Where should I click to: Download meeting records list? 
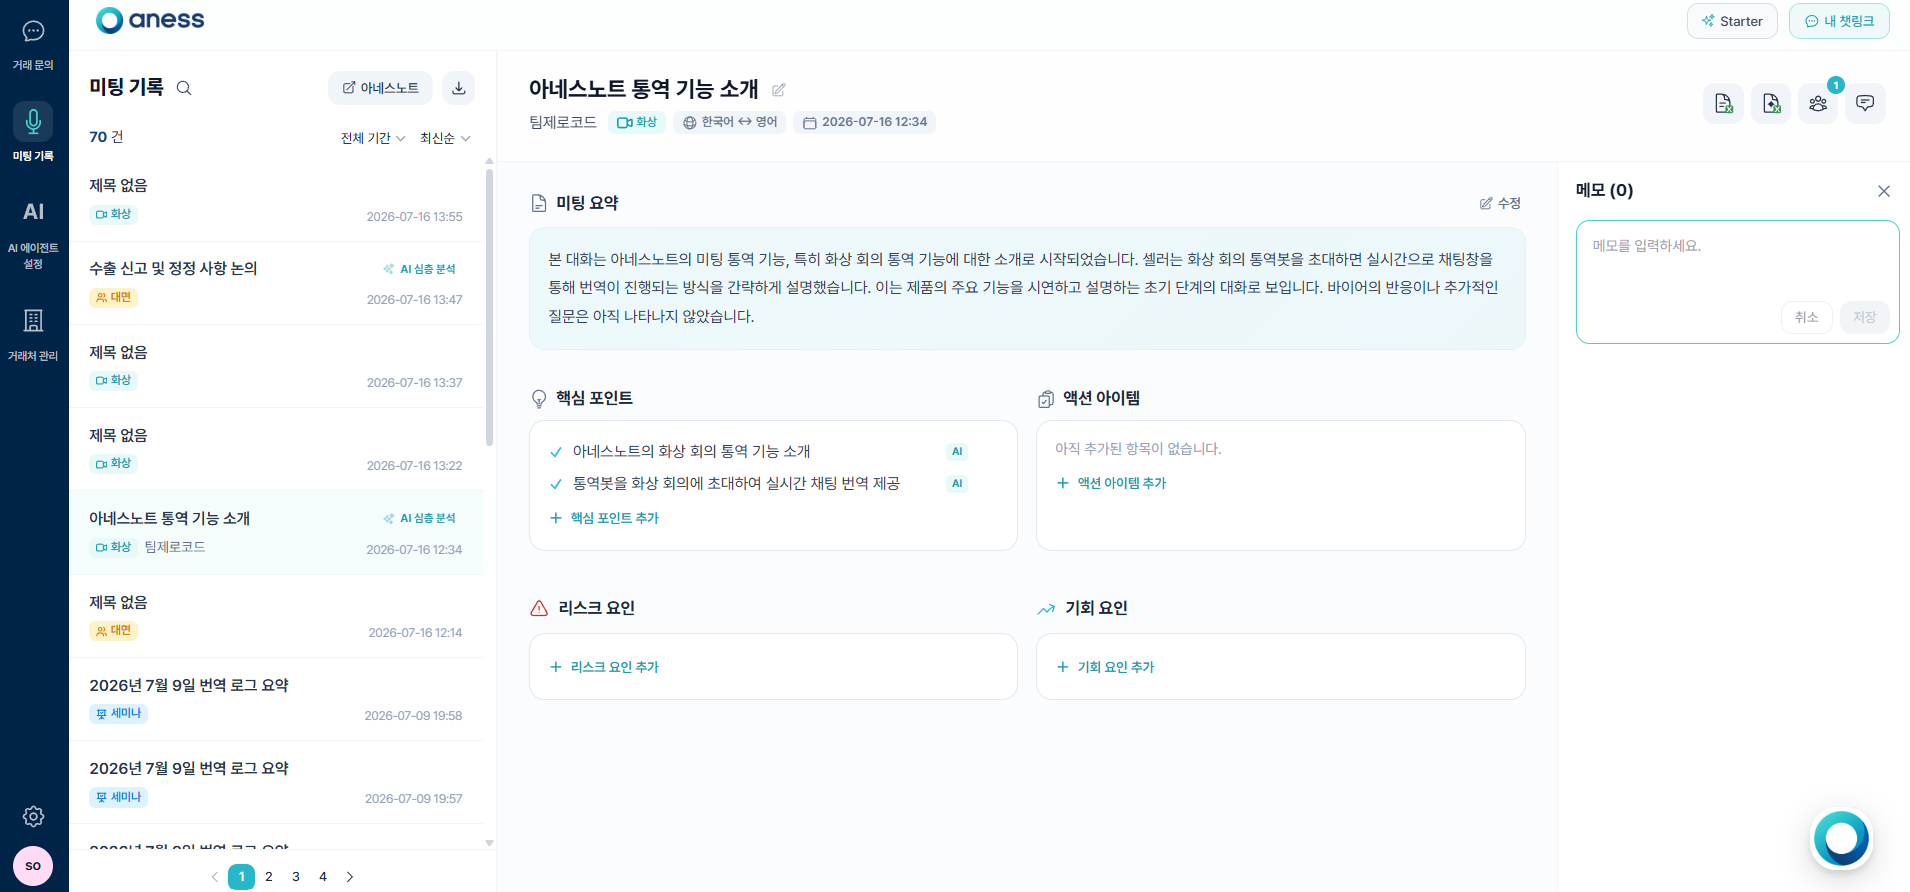[x=459, y=88]
